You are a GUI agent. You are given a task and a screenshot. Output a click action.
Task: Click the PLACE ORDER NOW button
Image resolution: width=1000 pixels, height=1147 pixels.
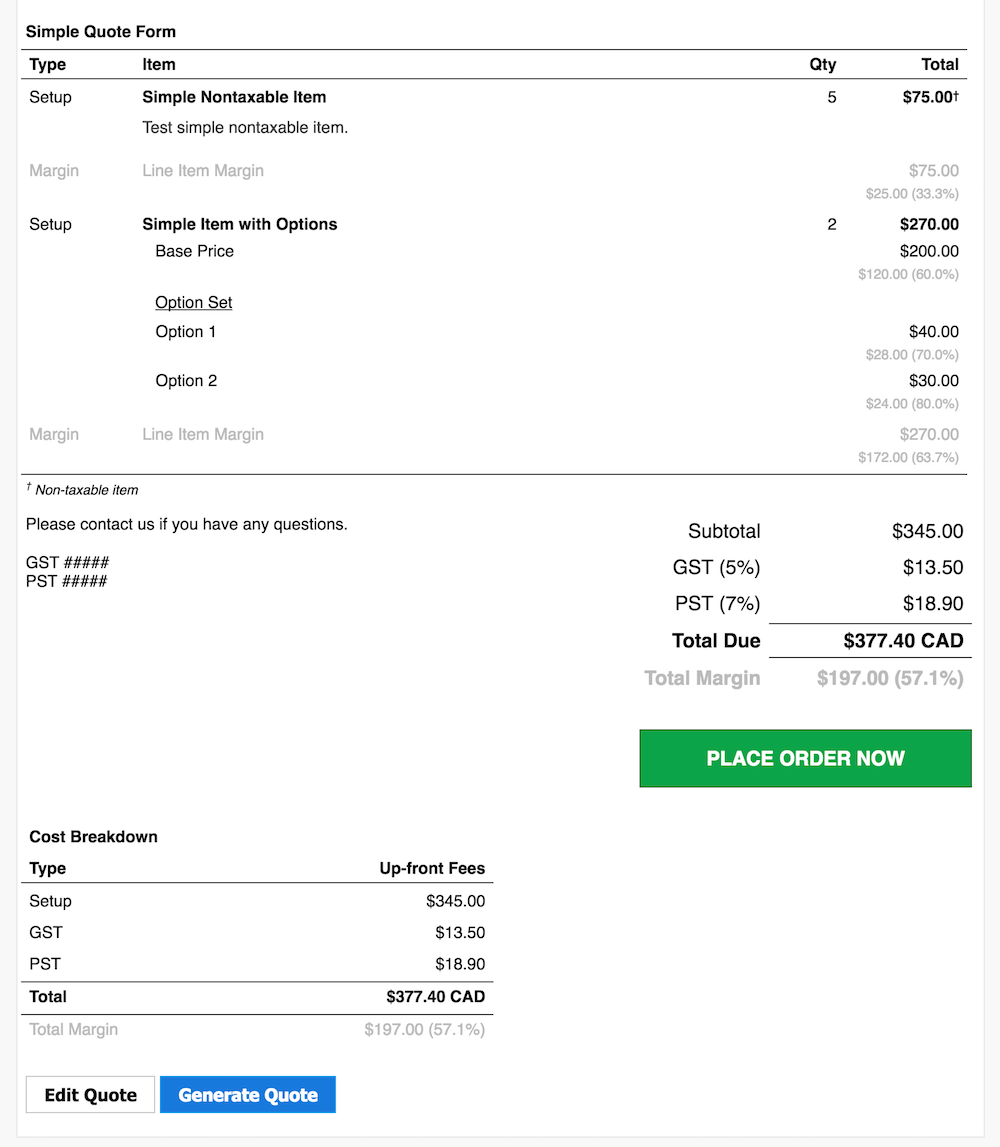[x=805, y=758]
